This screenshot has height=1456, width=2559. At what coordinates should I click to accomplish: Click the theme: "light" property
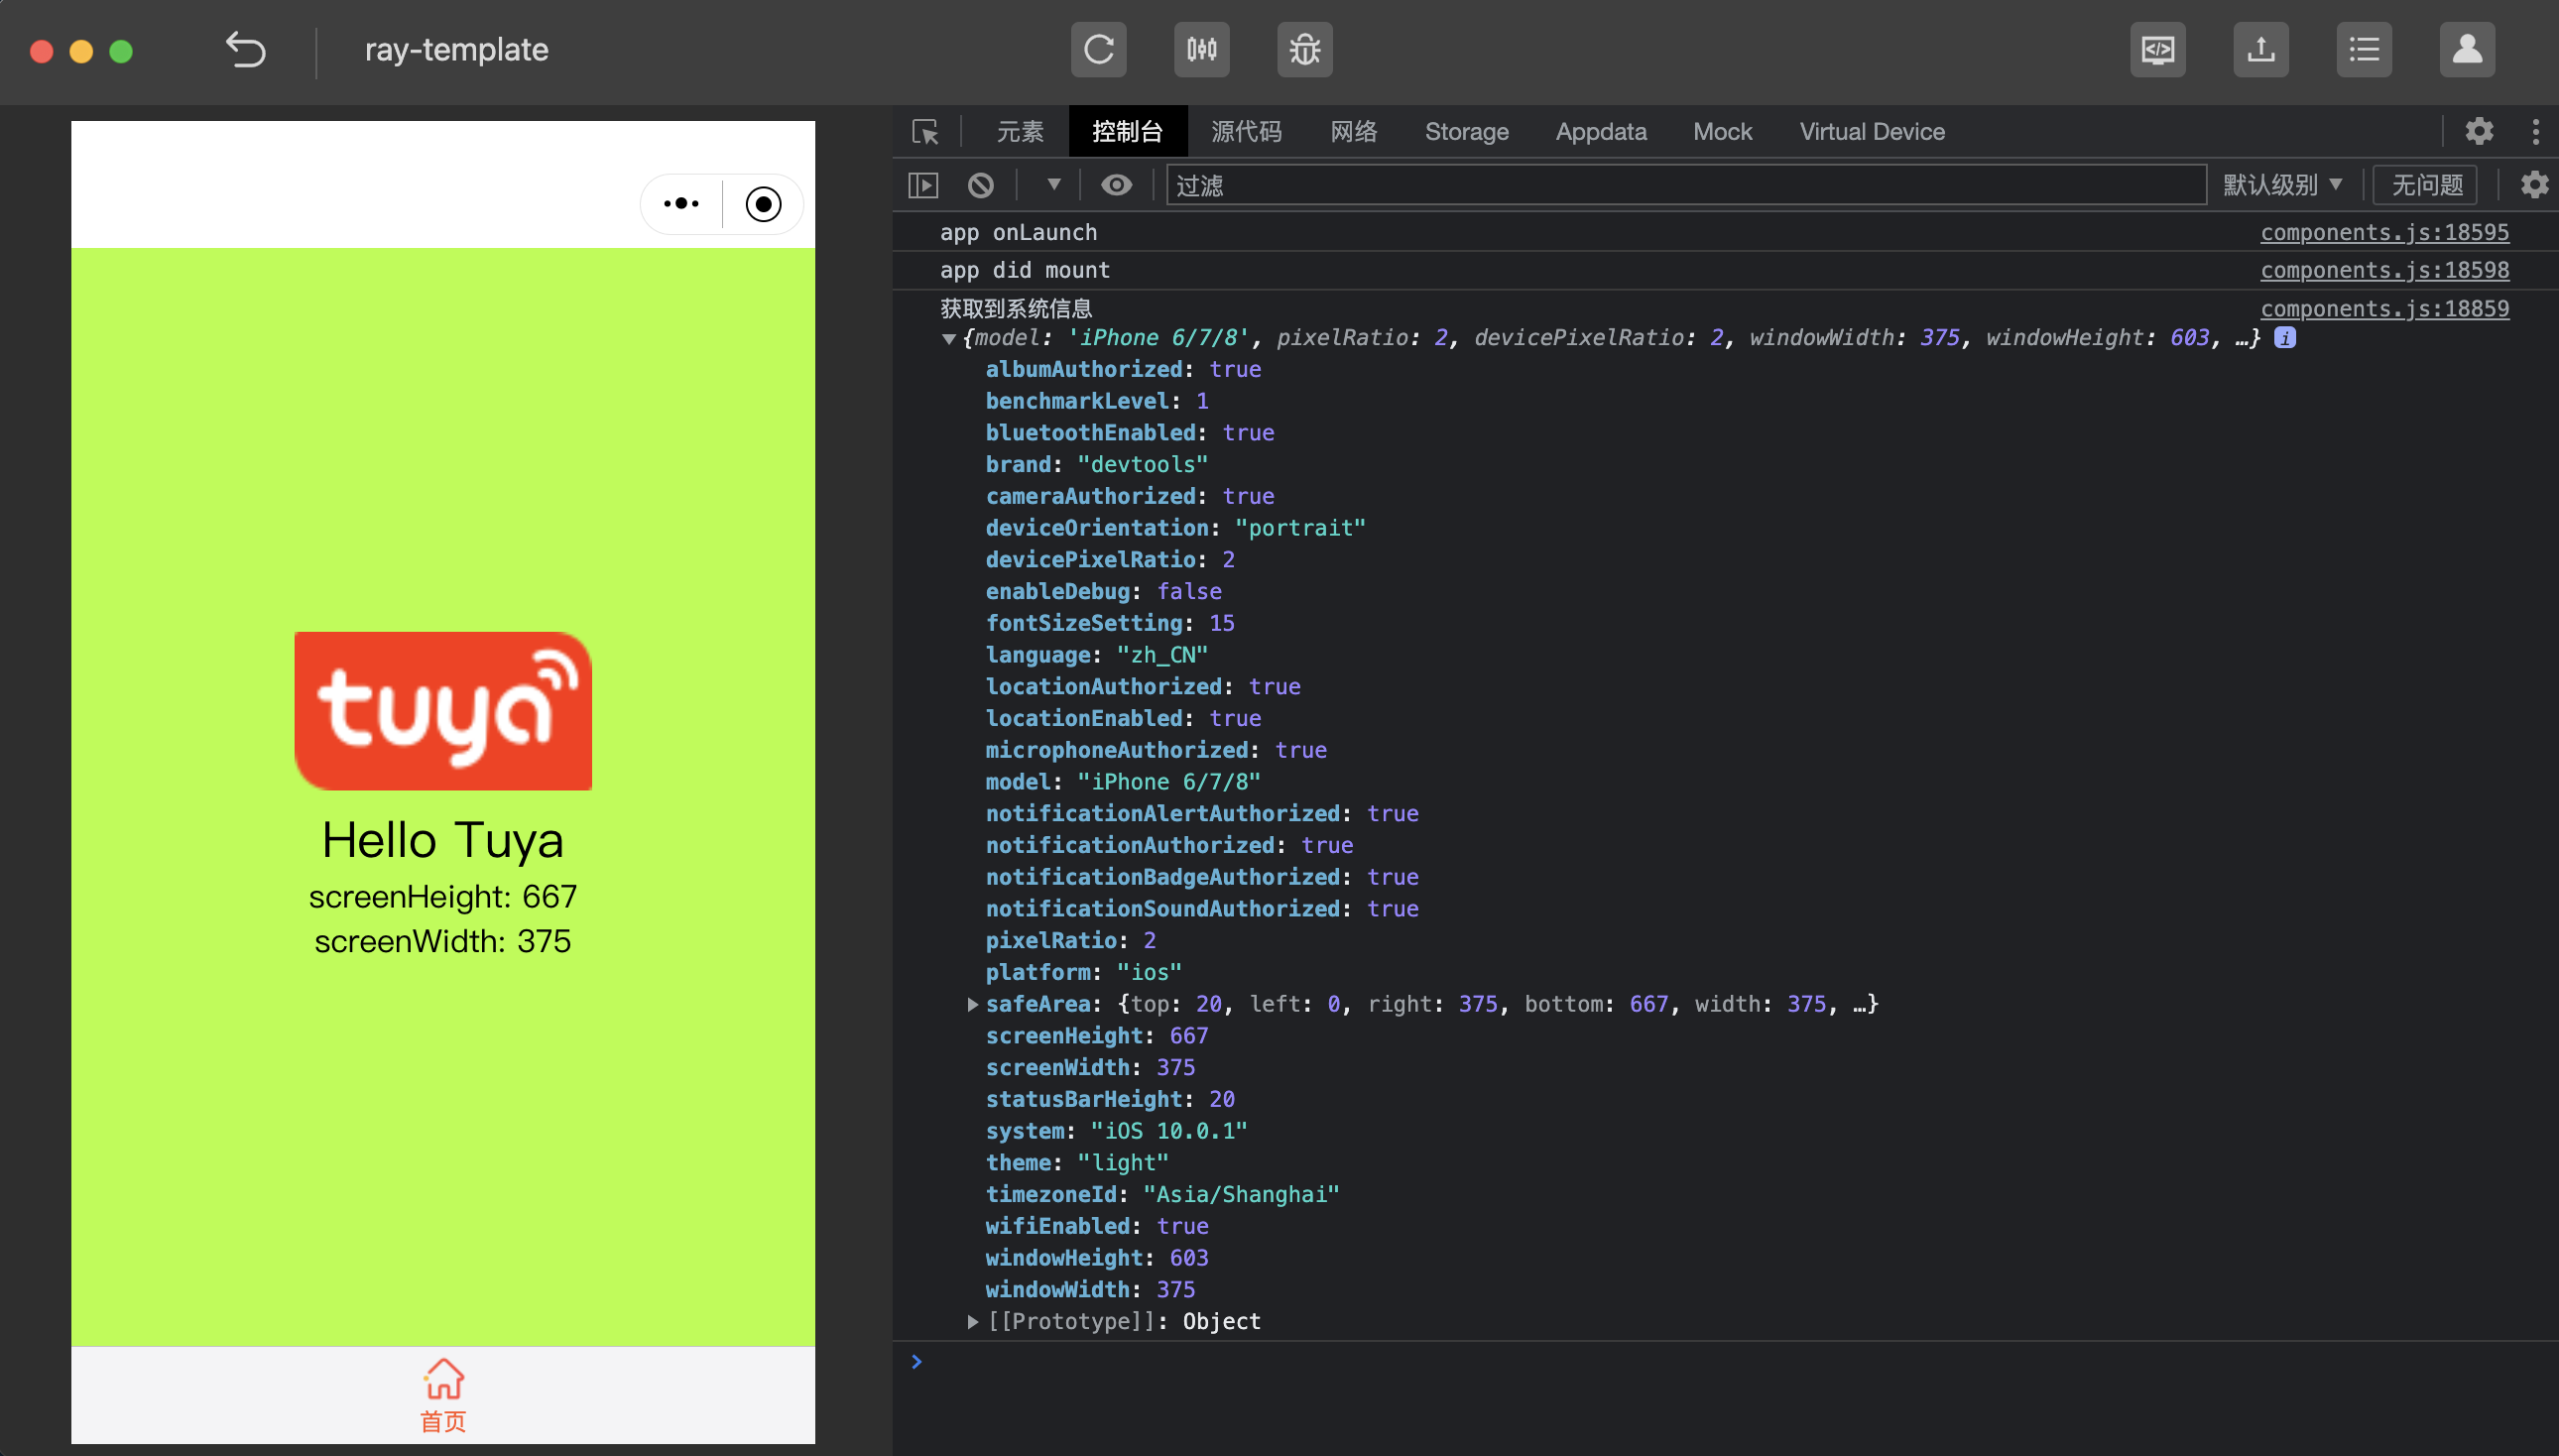click(1077, 1162)
